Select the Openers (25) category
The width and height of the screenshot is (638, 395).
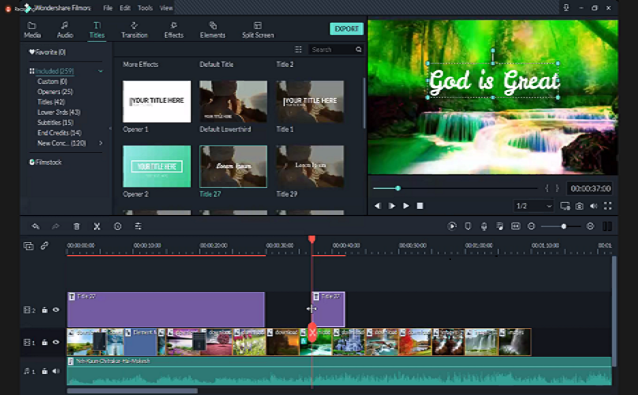pos(55,92)
